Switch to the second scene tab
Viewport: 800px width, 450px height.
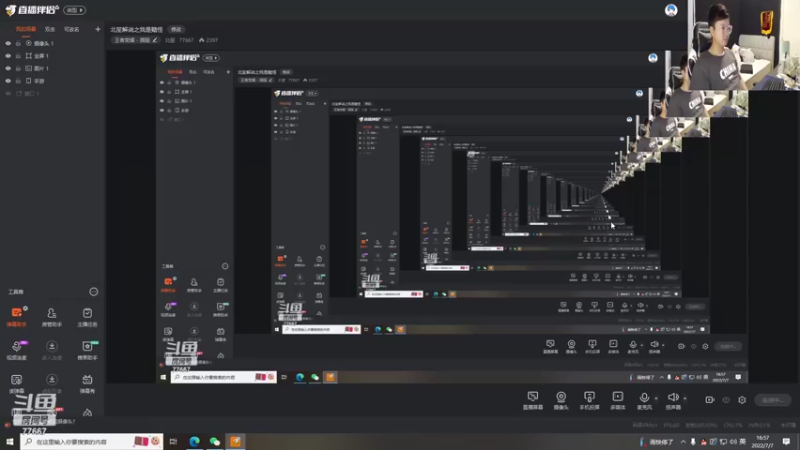(50, 29)
